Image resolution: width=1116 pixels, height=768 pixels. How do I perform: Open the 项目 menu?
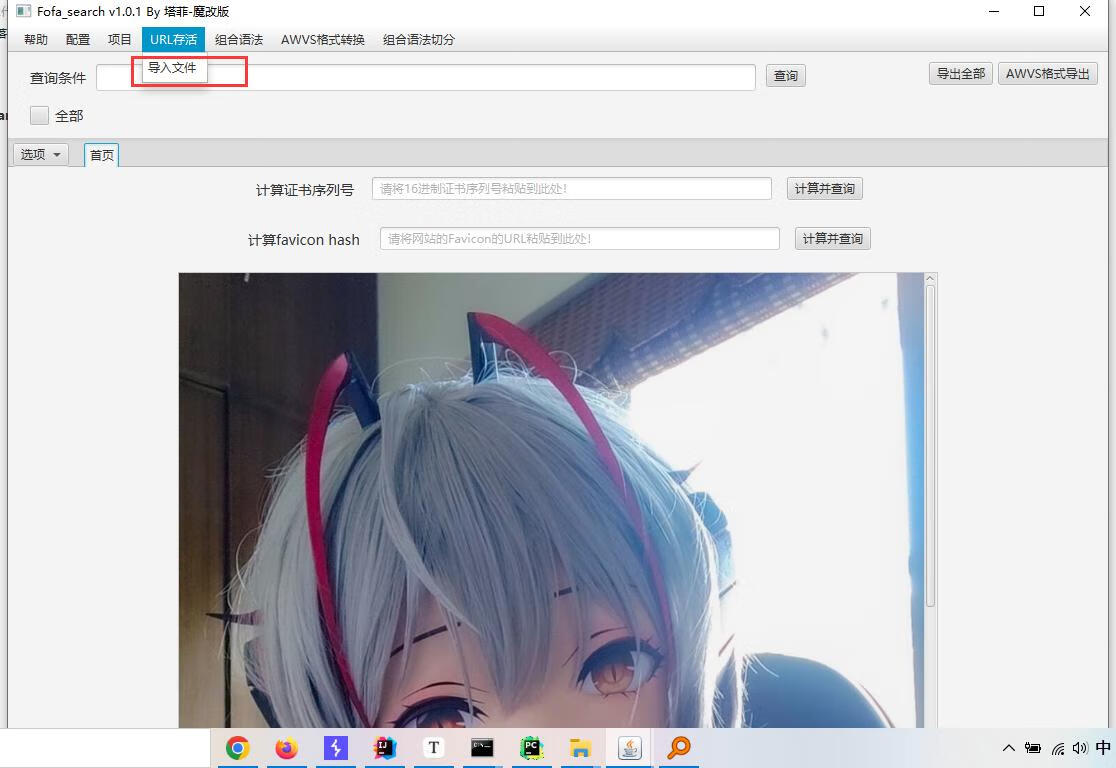(120, 40)
